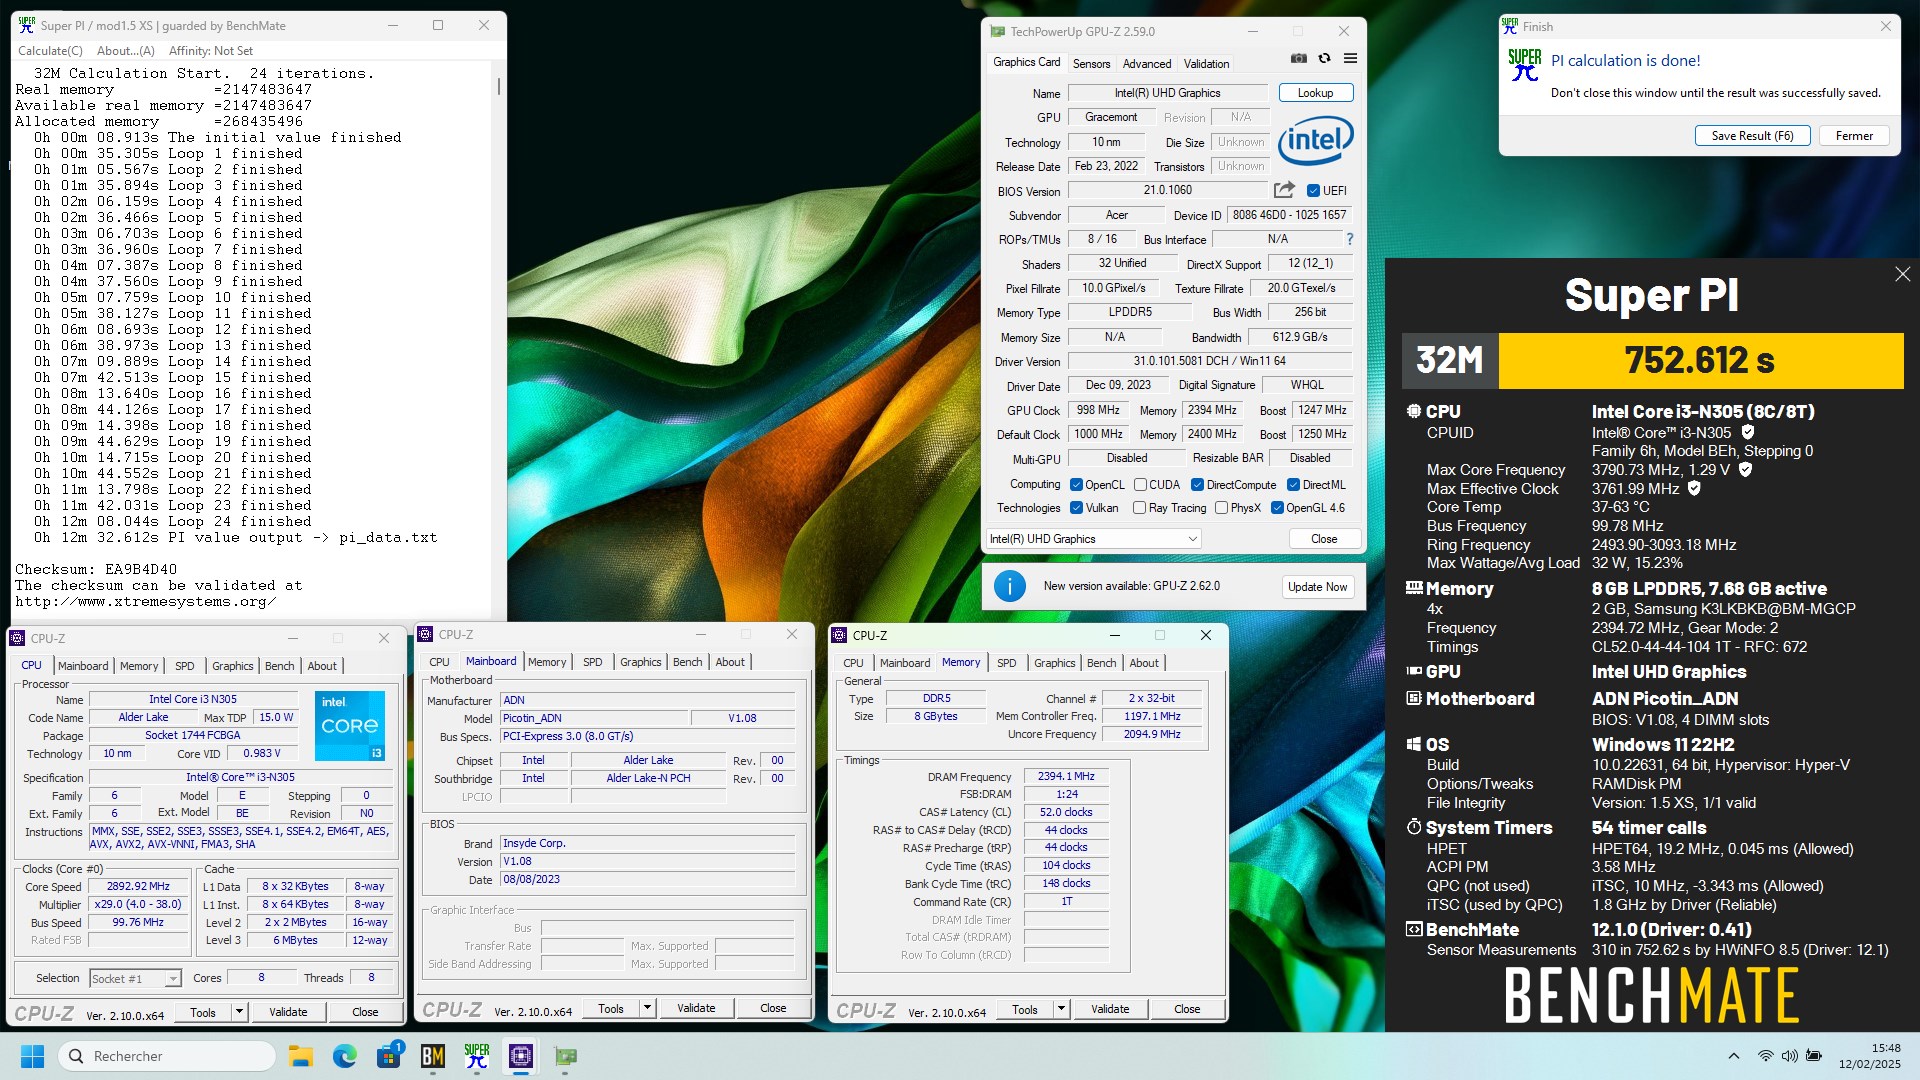Toggle the DirectML checkbox
1920x1080 pixels.
pos(1293,485)
